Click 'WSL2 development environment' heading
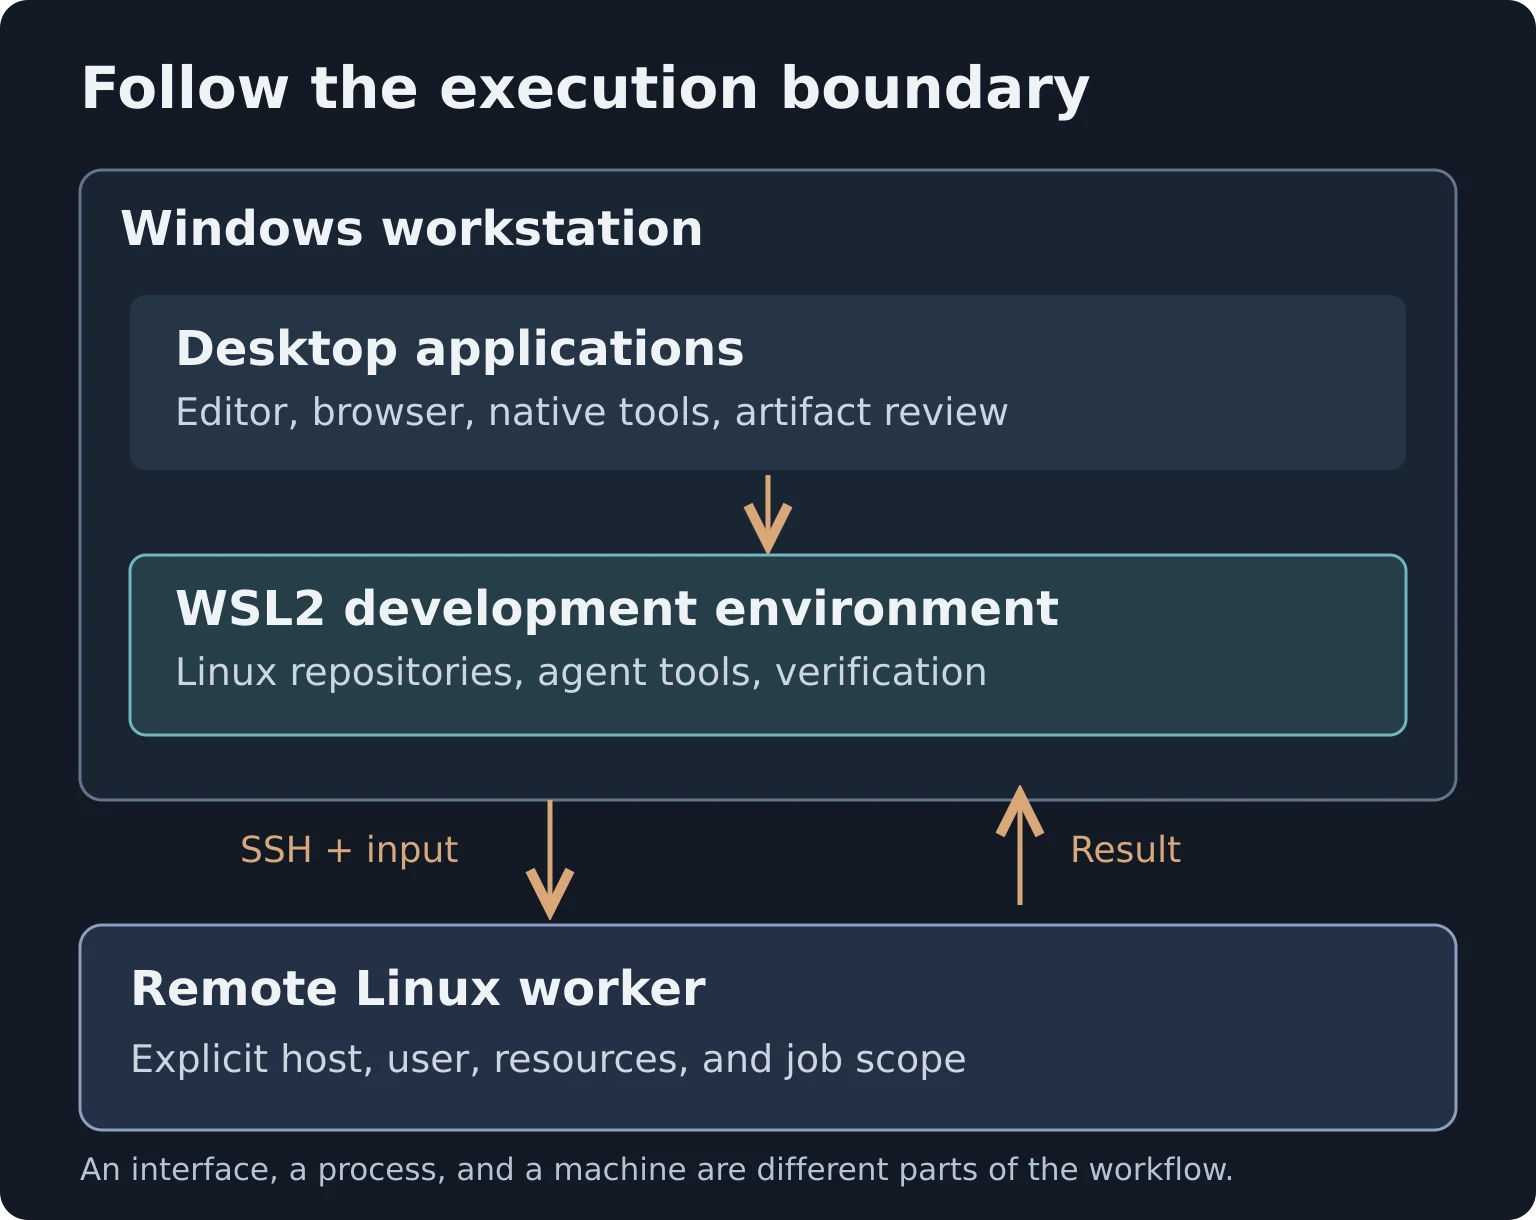 [x=617, y=609]
